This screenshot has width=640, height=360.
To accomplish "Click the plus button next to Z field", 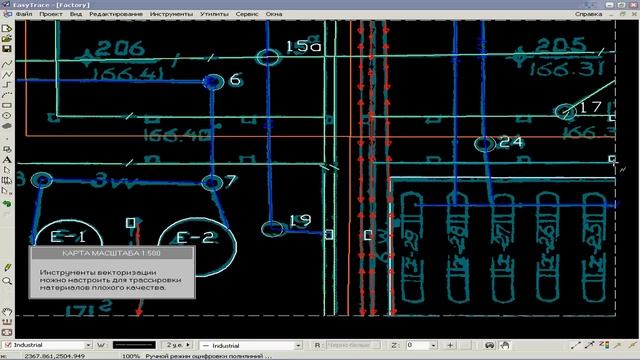I will point(450,345).
